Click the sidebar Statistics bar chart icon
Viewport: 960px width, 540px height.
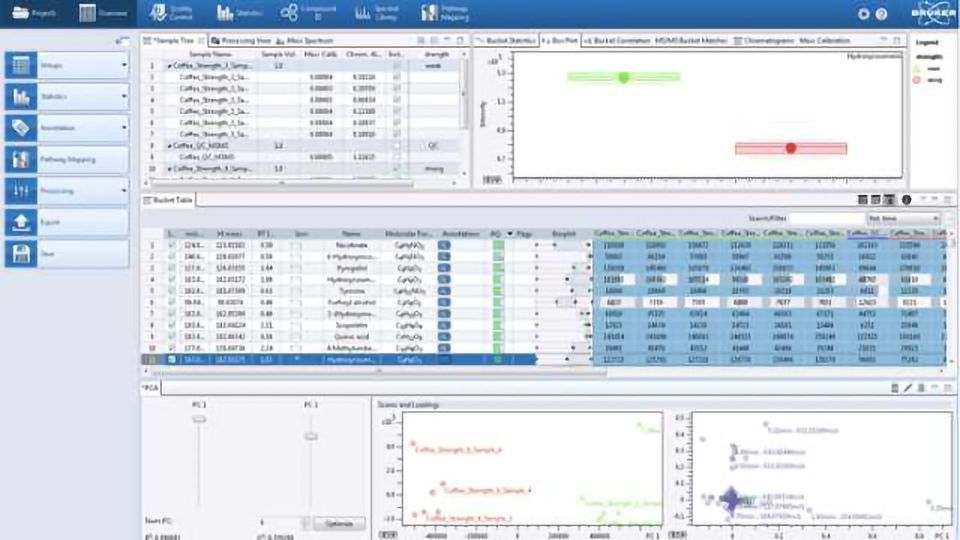21,97
